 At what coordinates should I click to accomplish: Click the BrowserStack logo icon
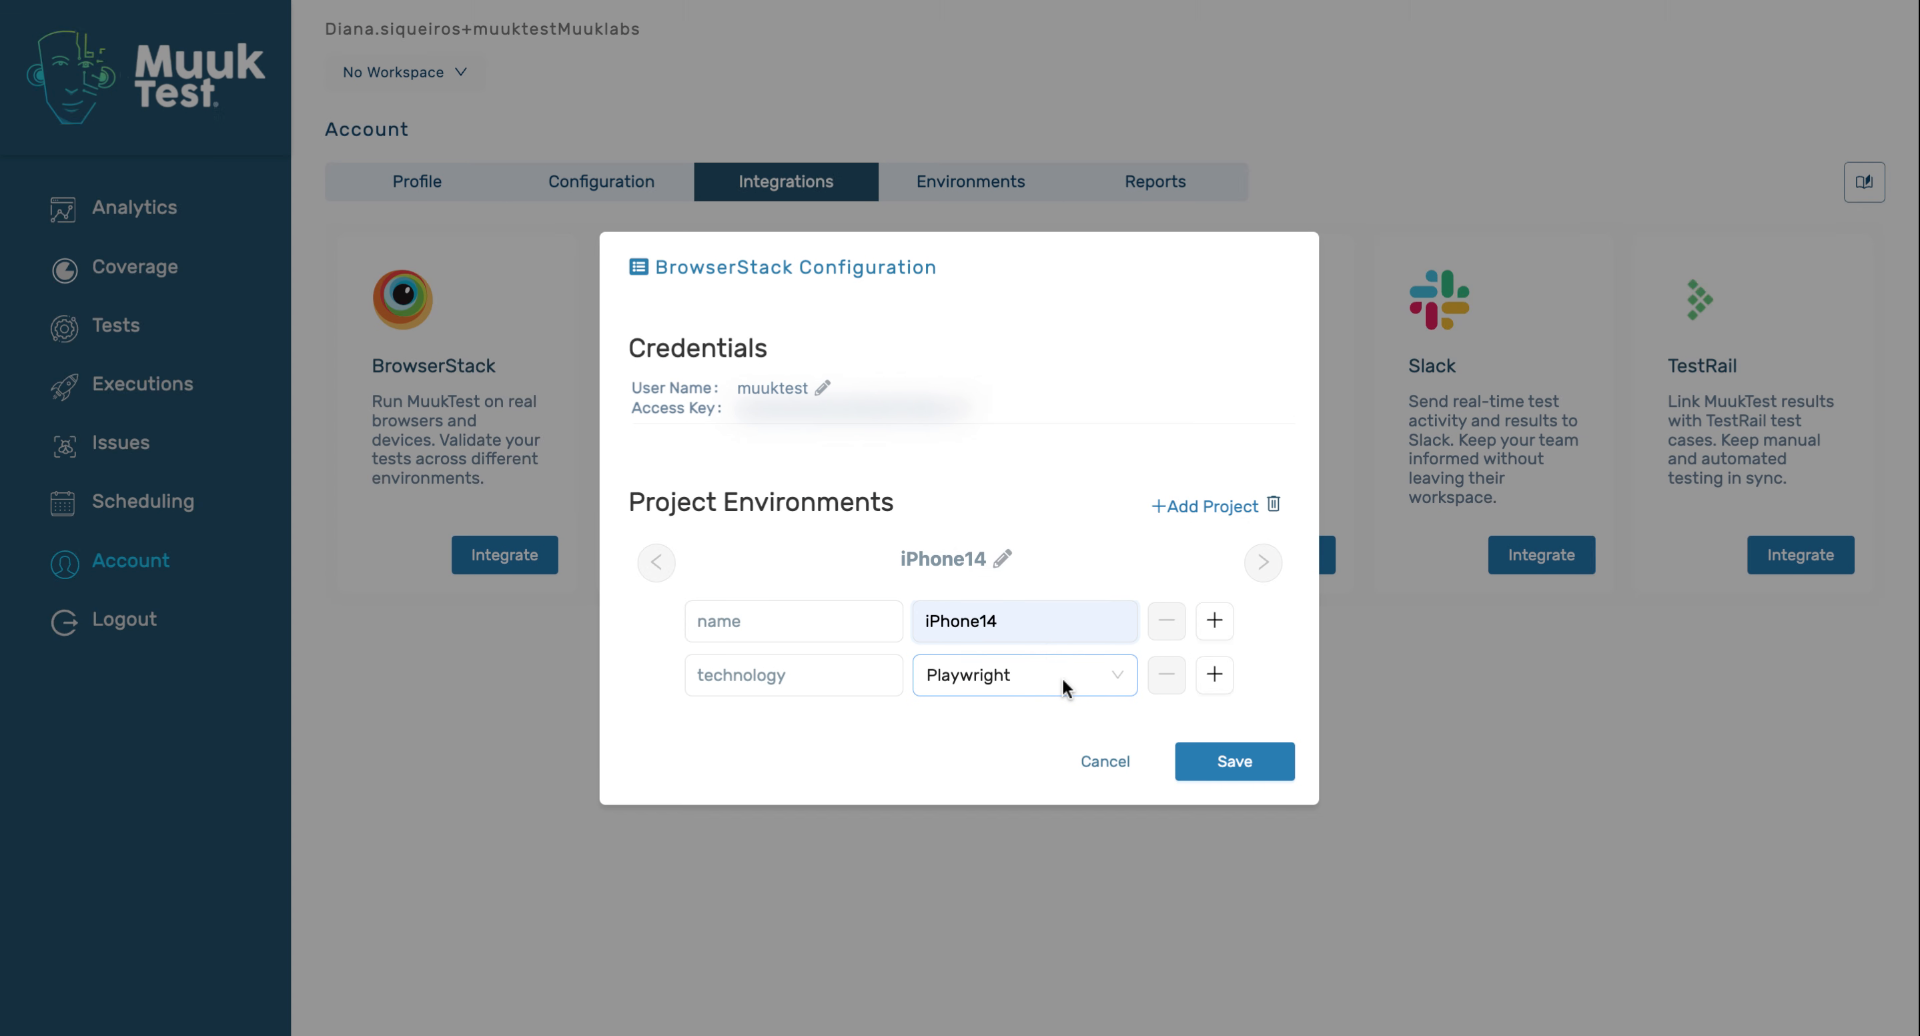403,299
